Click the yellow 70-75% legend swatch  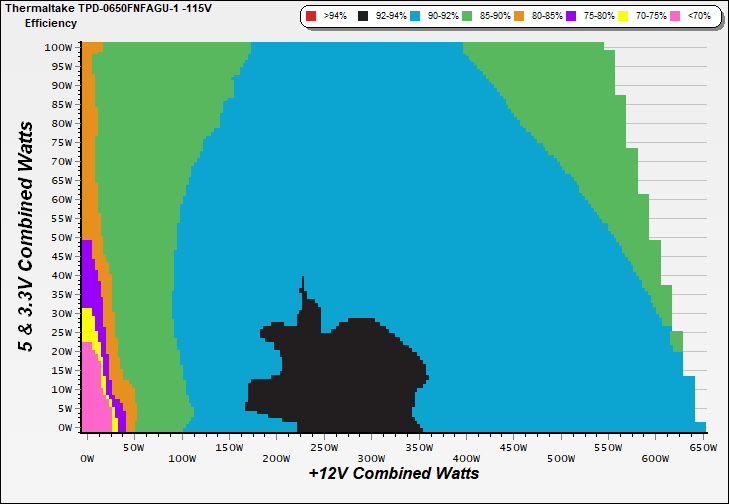pyautogui.click(x=621, y=17)
